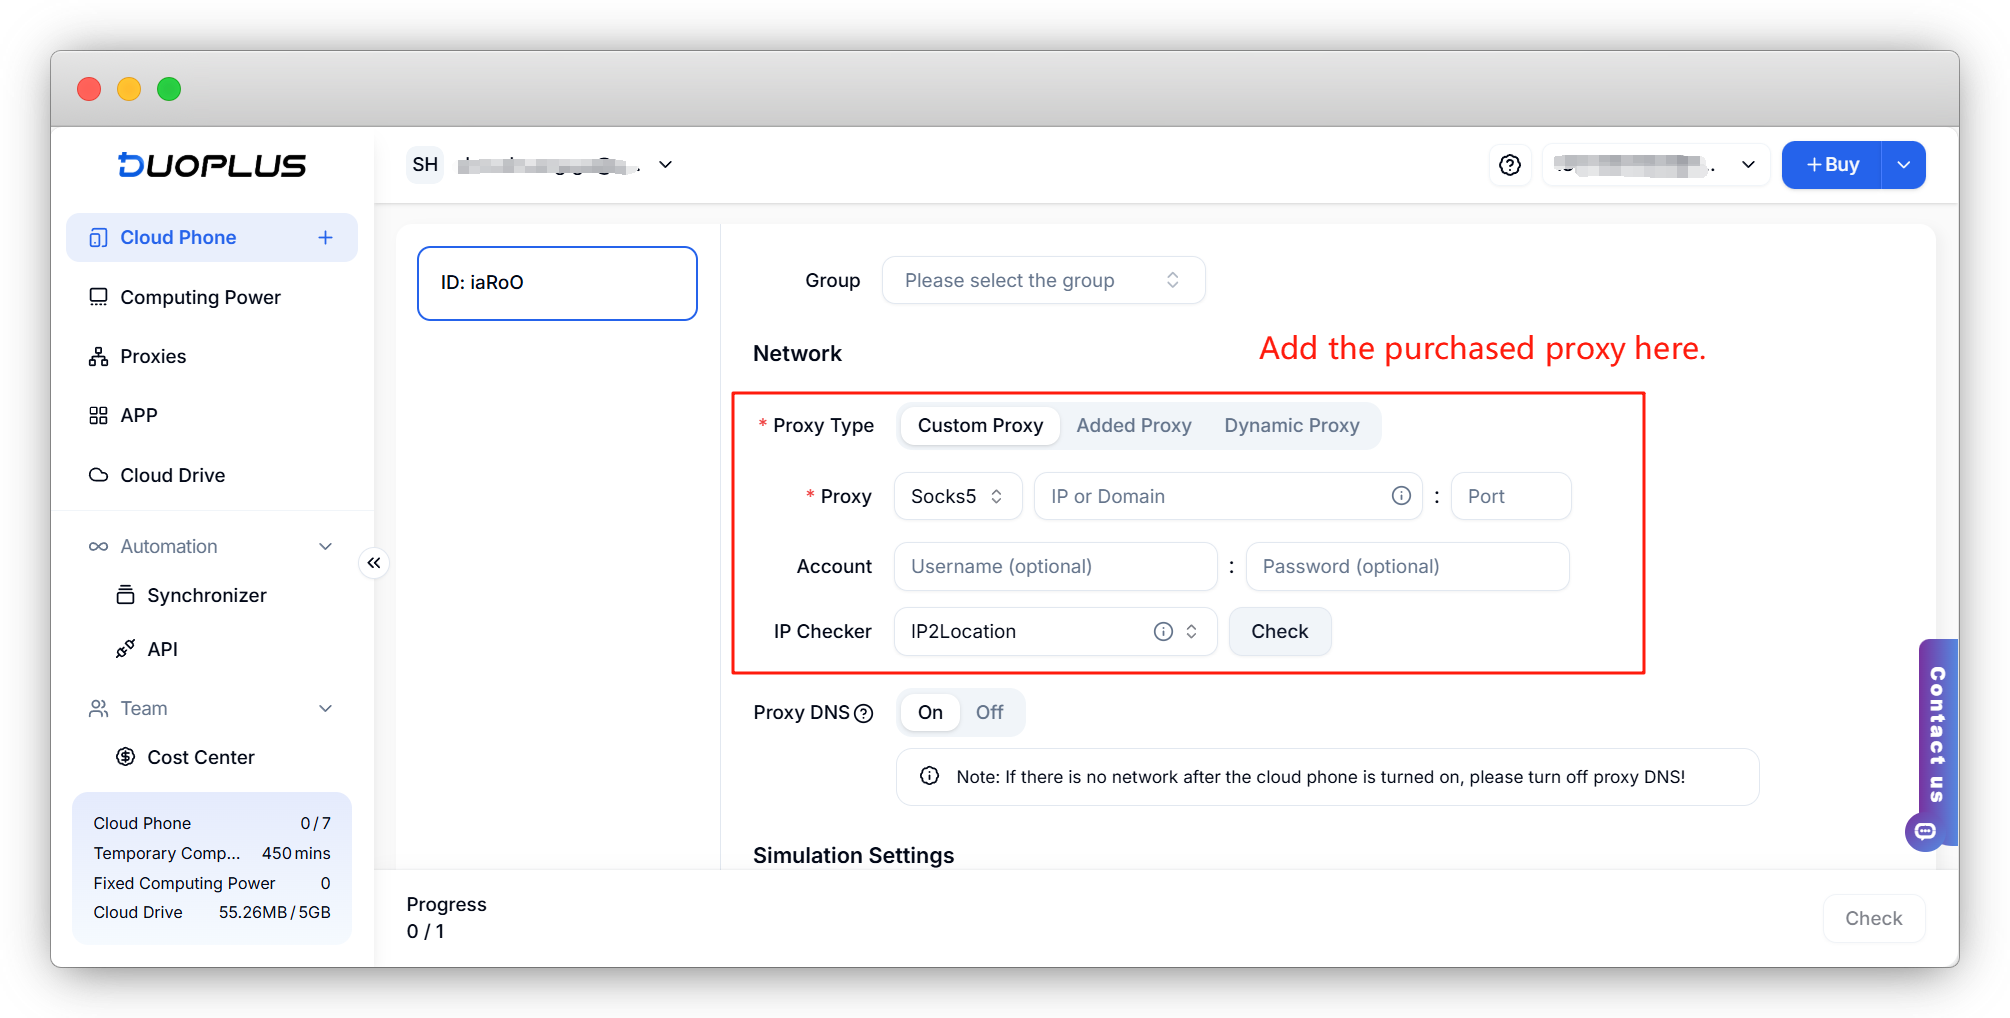Viewport: 2010px width, 1018px height.
Task: Select Custom Proxy type
Action: click(980, 426)
